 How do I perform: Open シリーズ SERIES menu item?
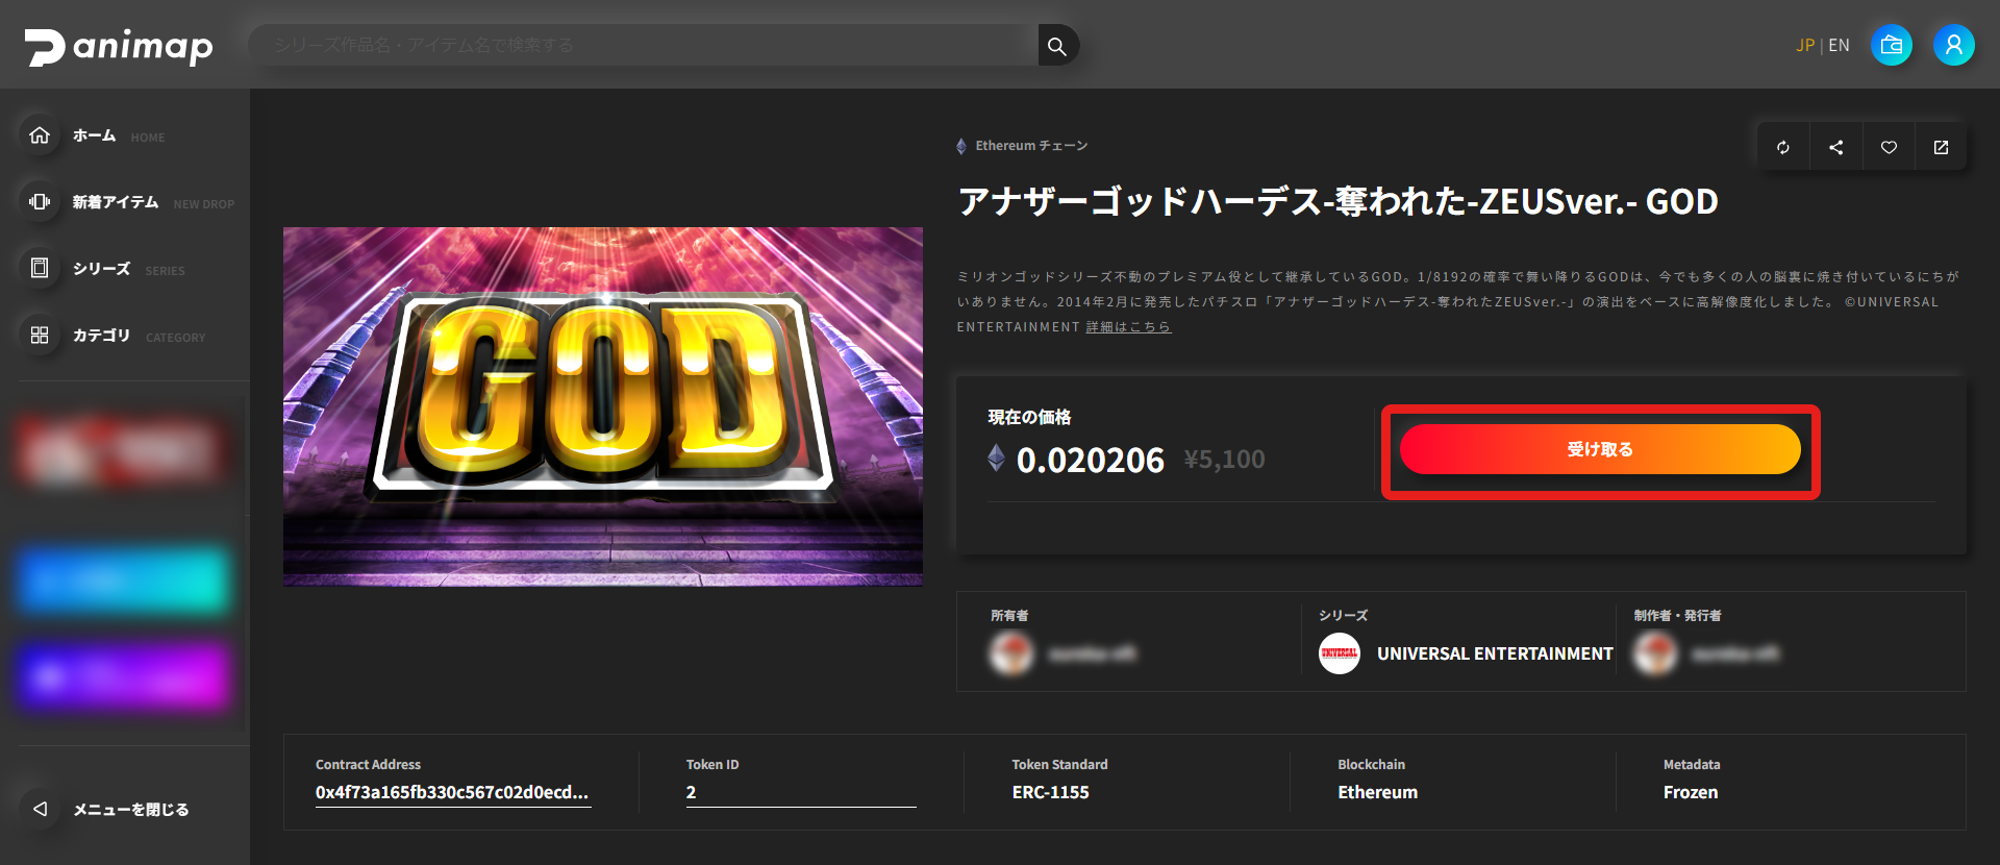click(103, 268)
